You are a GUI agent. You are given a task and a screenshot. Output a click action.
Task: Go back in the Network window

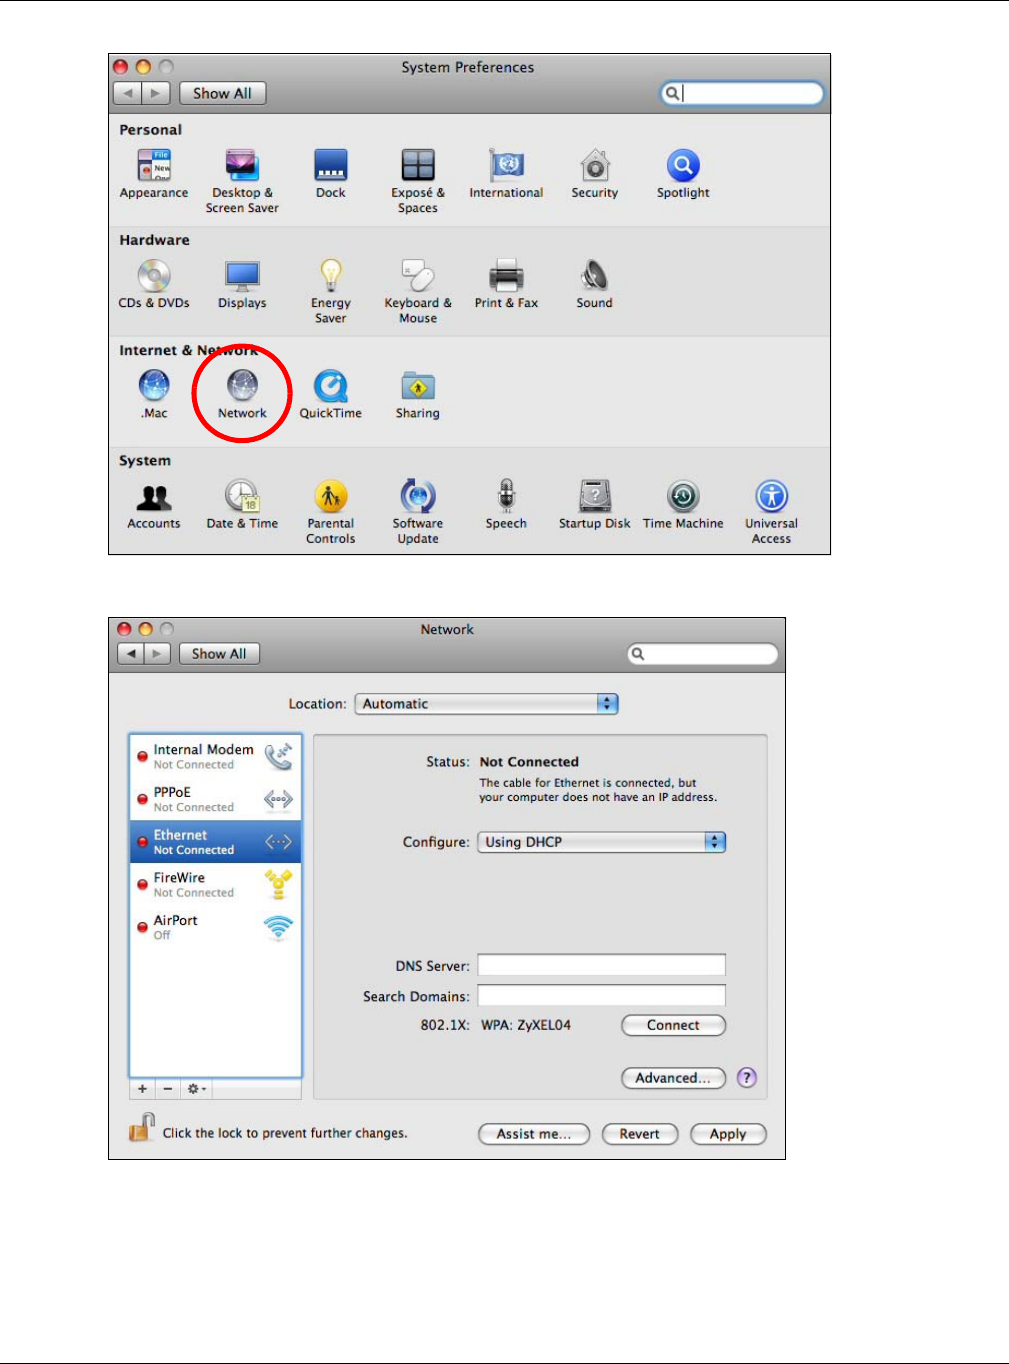tap(130, 654)
